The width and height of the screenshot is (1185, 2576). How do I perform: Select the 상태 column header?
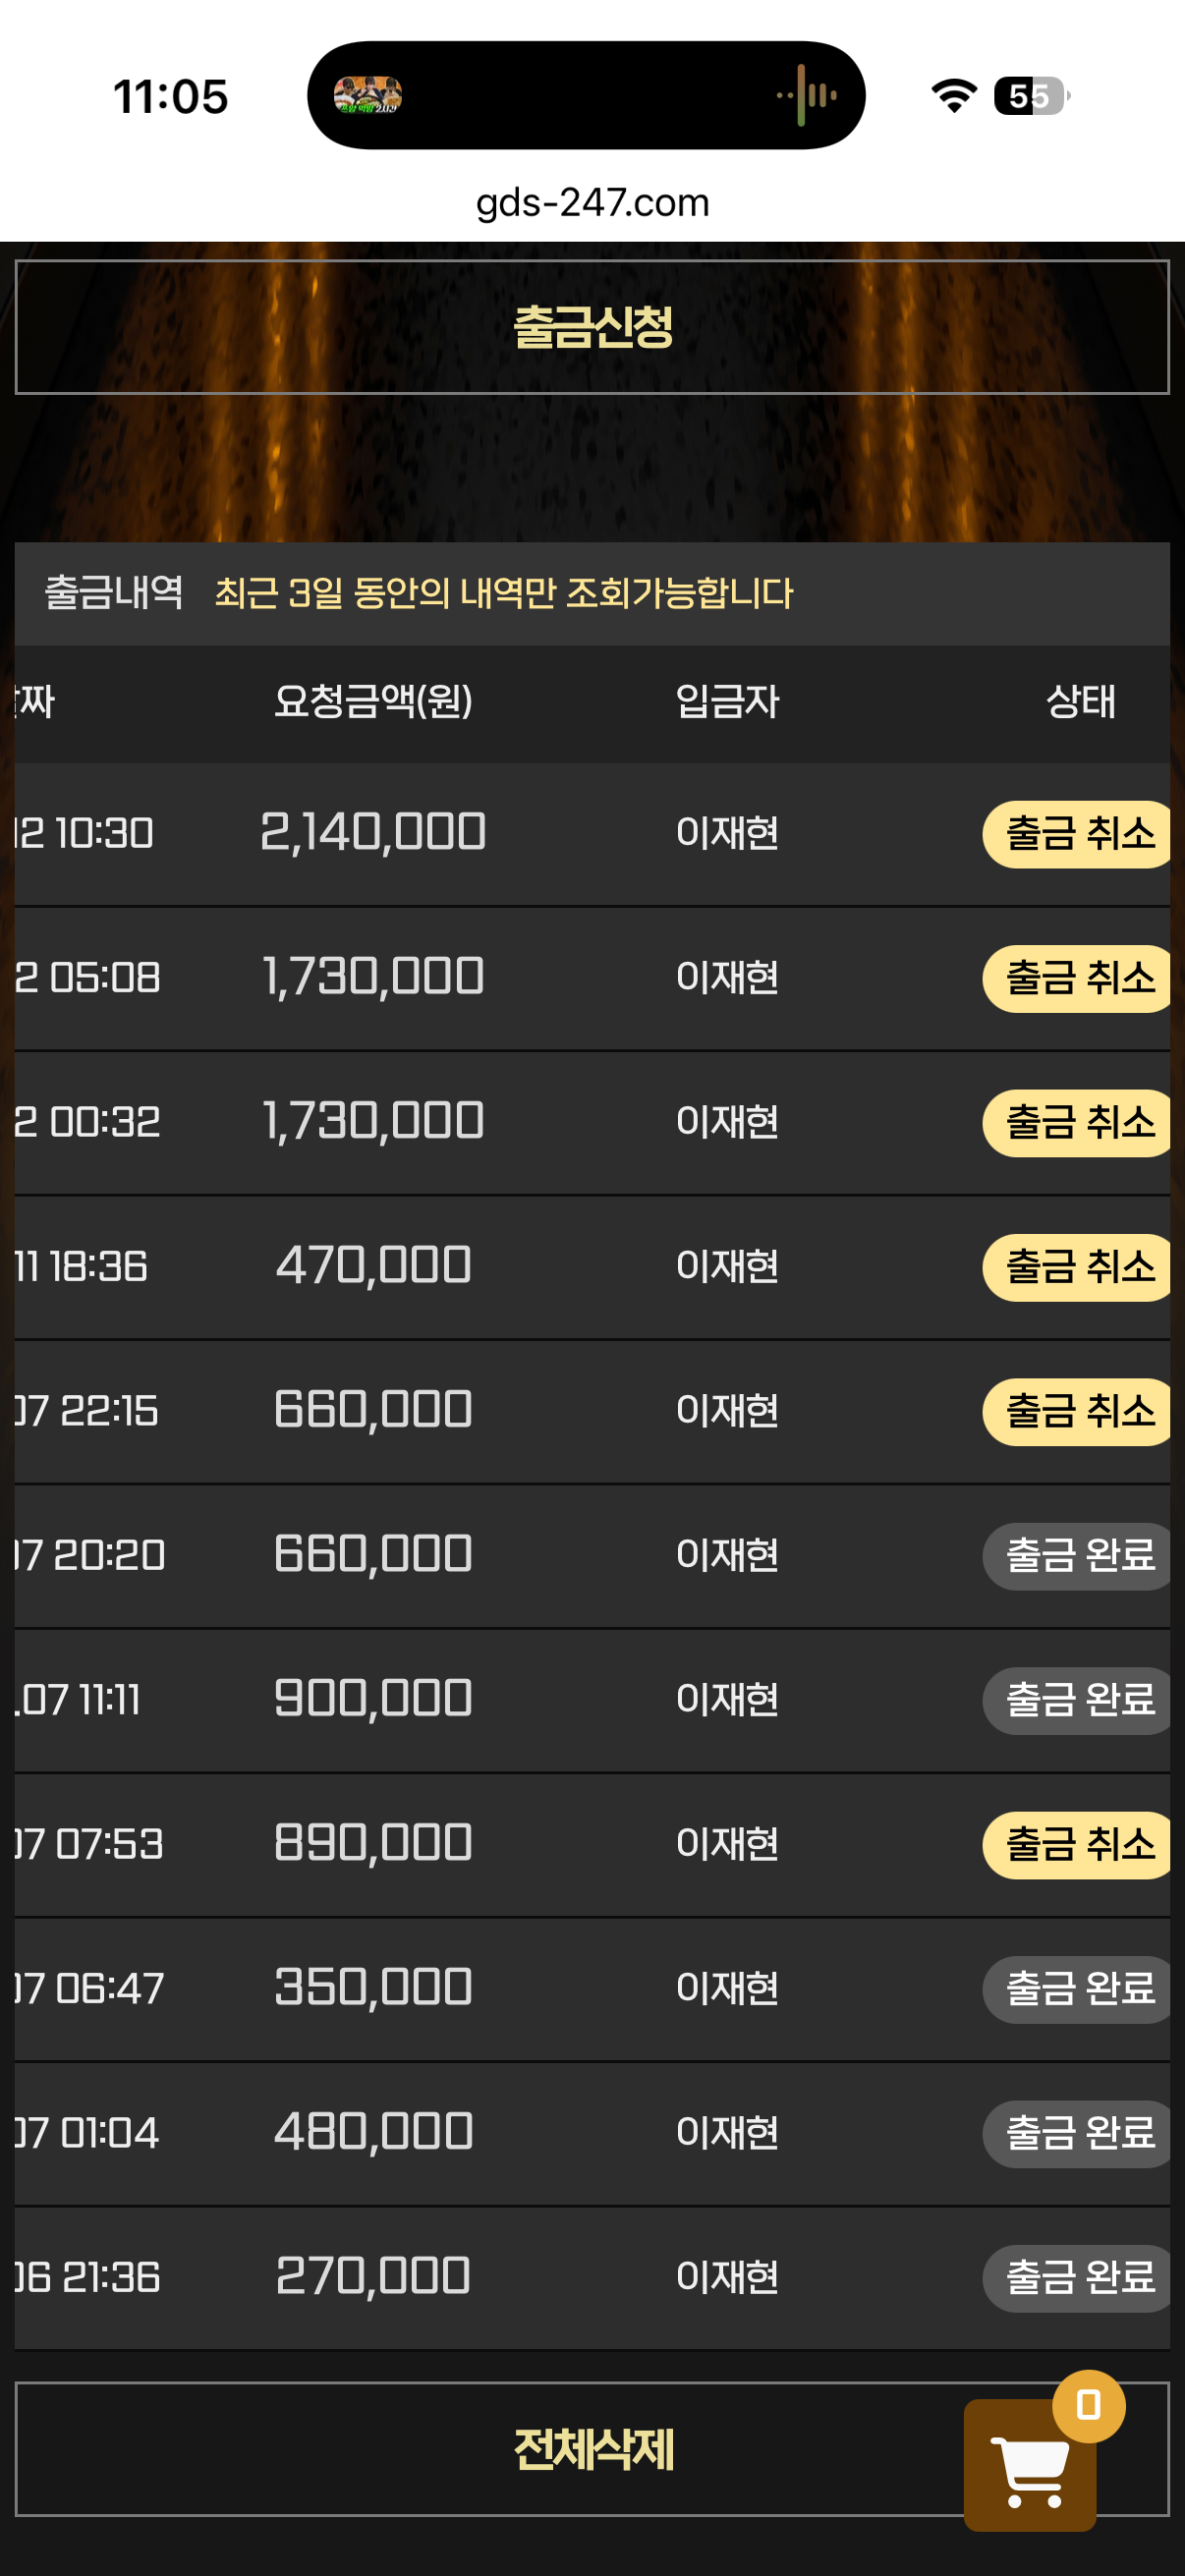(1080, 701)
